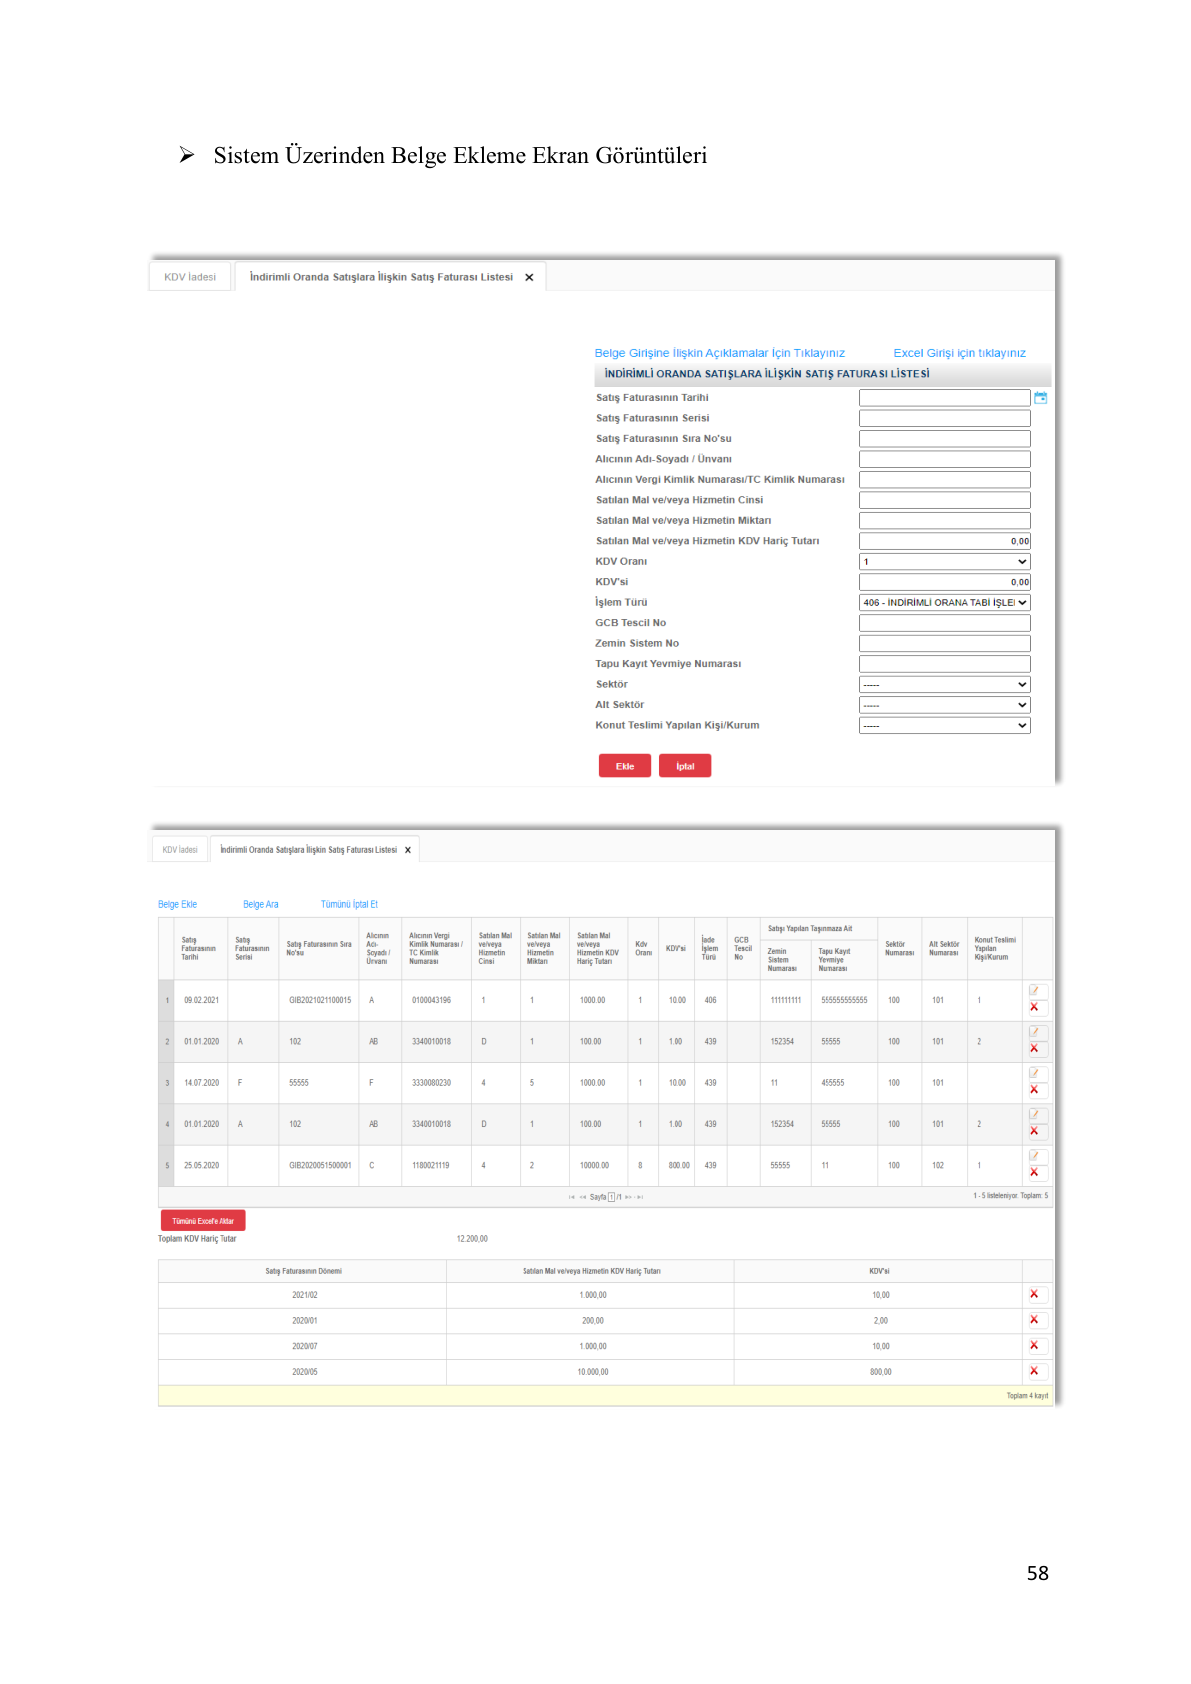Click Tümünü Excel'e Aktar button
The height and width of the screenshot is (1684, 1191).
click(203, 1221)
